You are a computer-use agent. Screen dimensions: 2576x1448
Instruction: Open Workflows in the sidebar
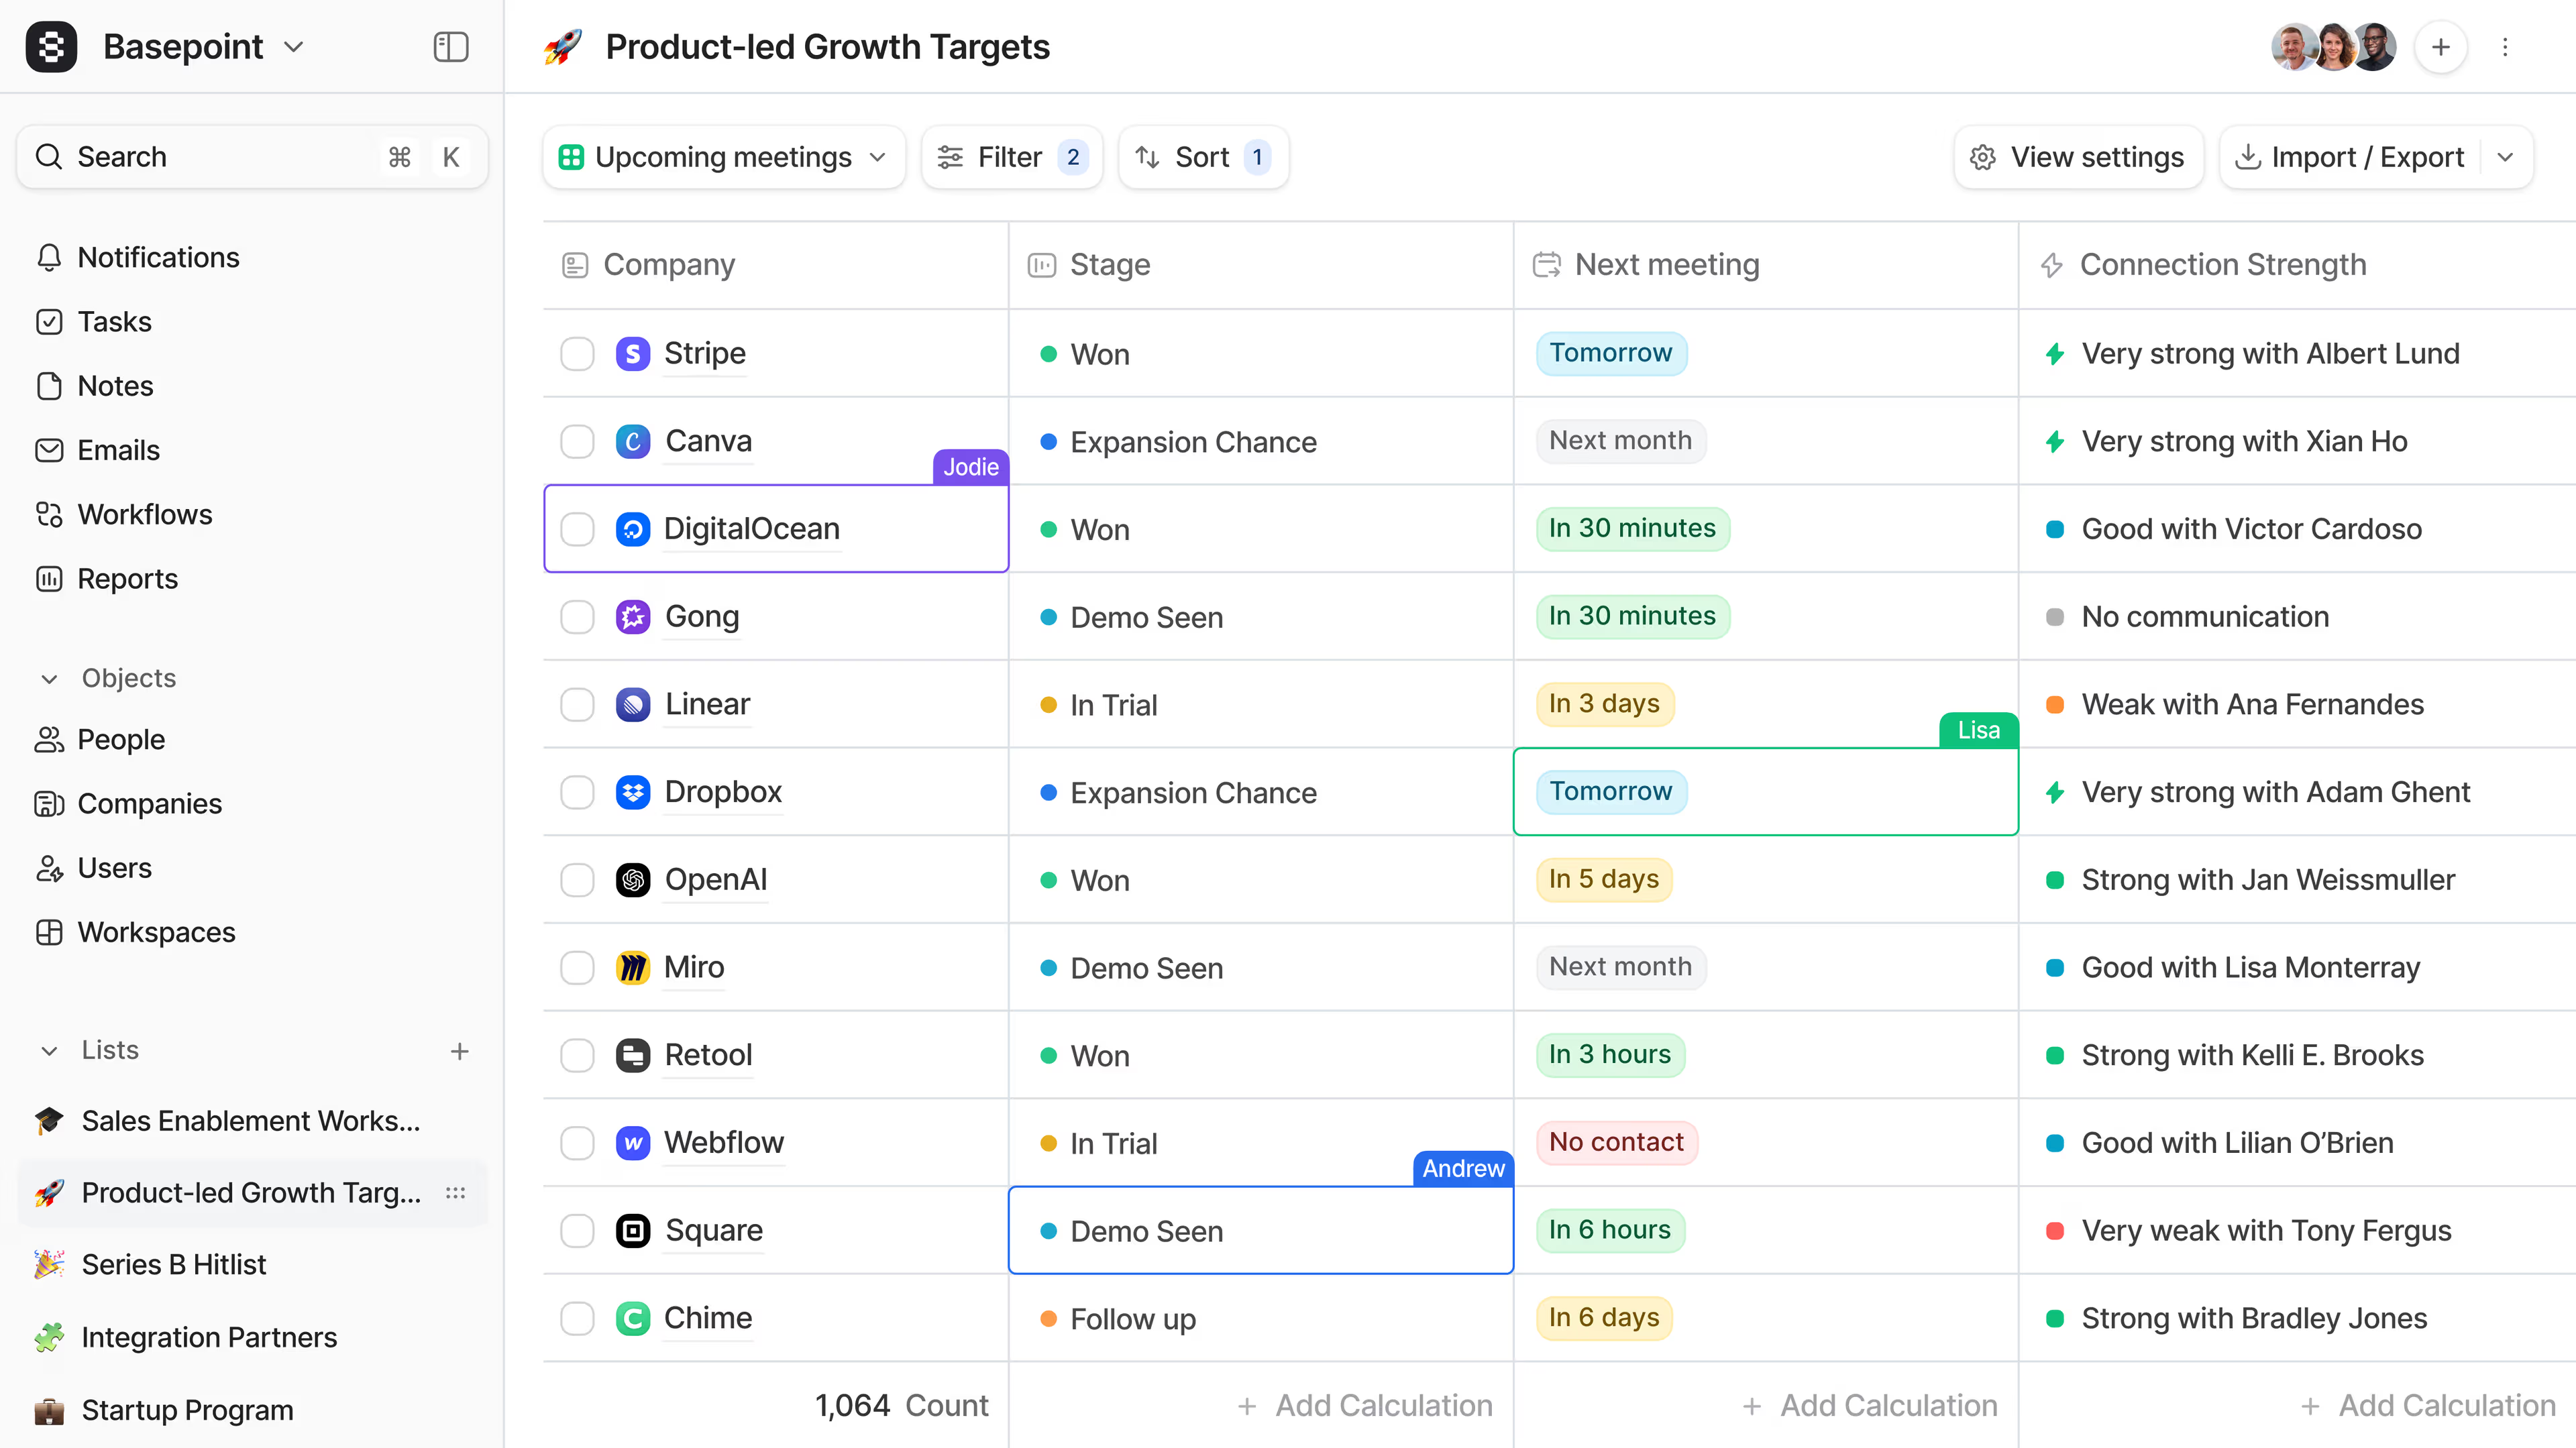click(144, 515)
